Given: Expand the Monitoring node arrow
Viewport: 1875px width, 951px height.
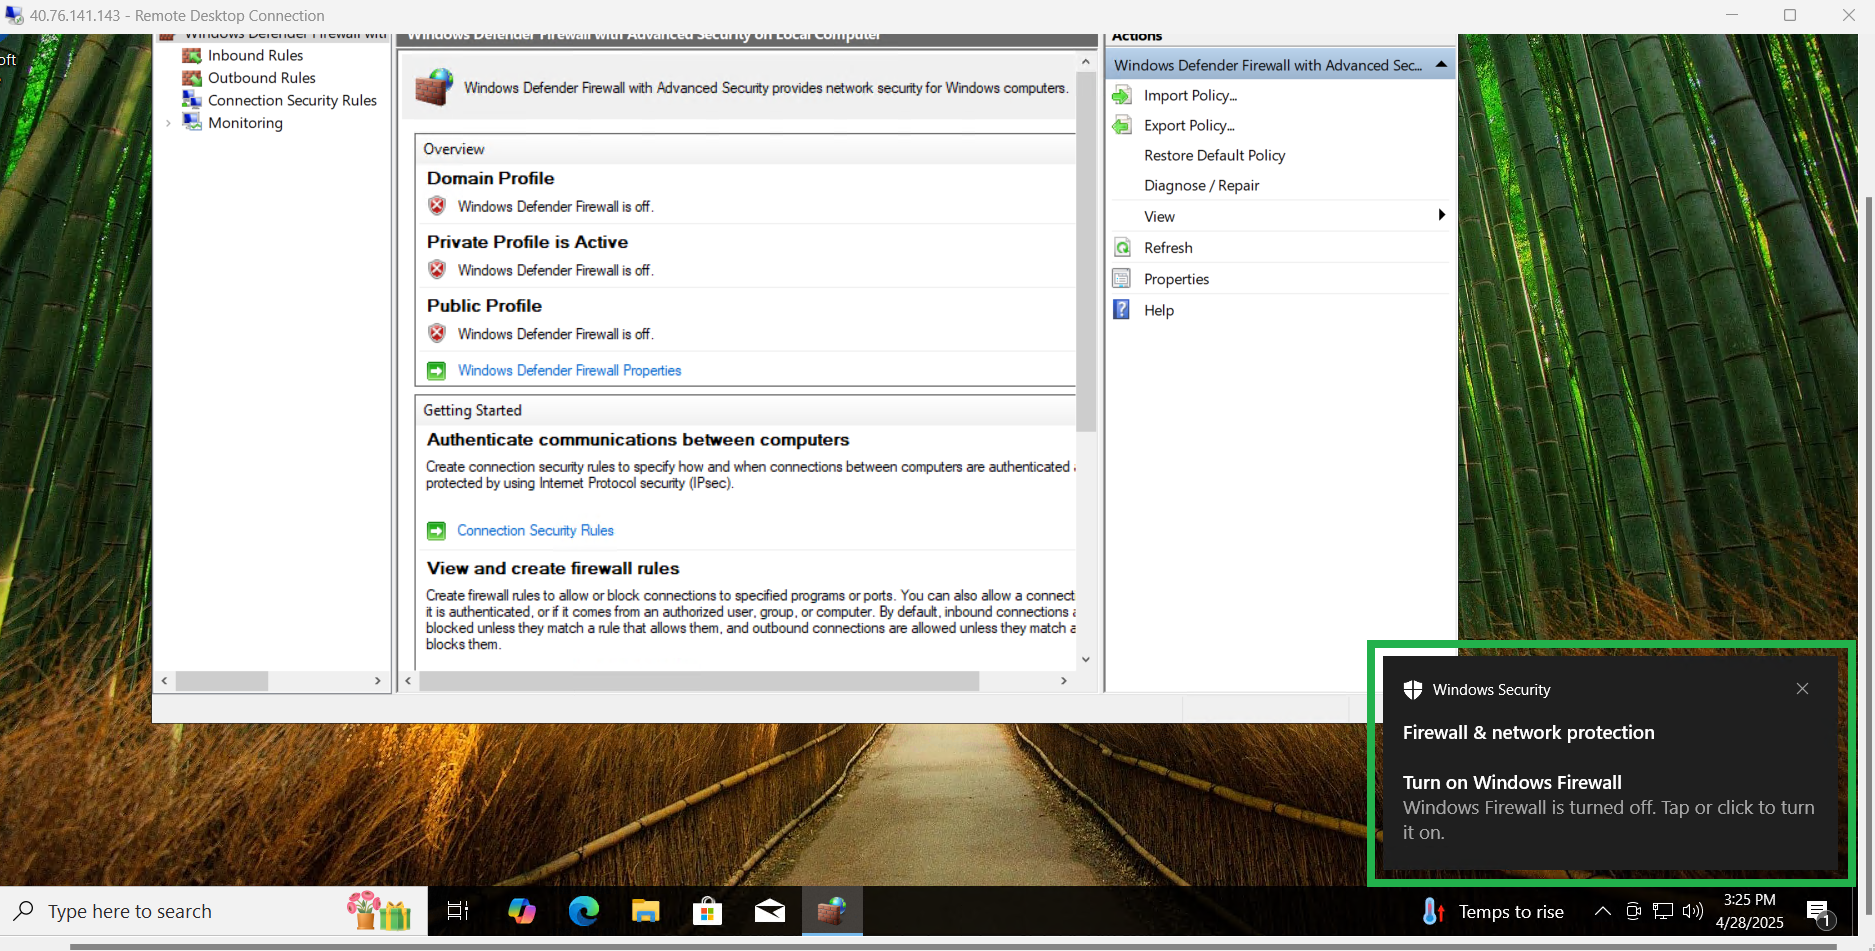Looking at the screenshot, I should tap(168, 123).
